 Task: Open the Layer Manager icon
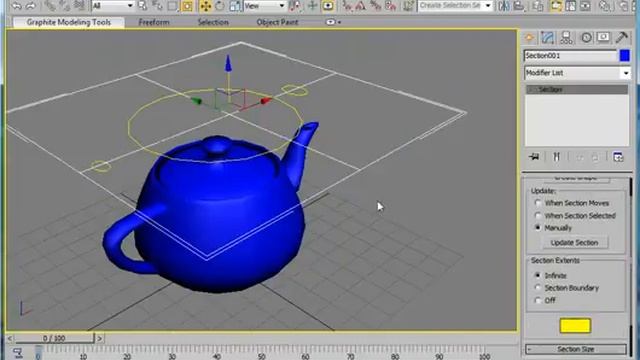(x=538, y=6)
